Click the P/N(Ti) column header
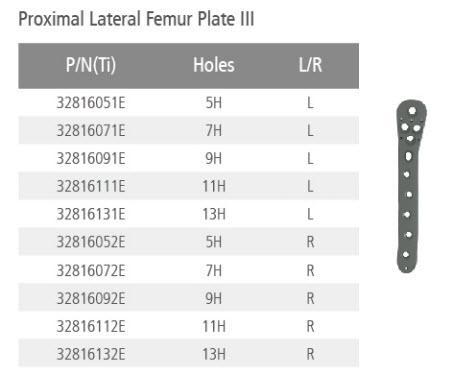Screen dimensions: 456x388 [x=91, y=65]
